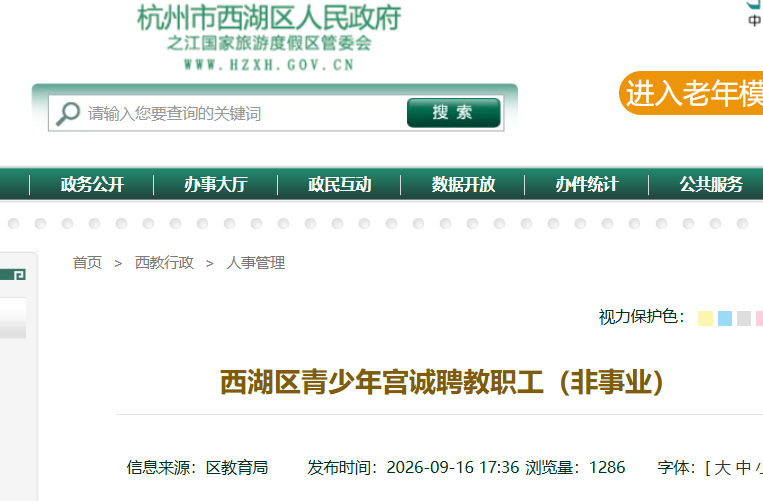Screen dimensions: 763x501
Task: Click the small square icon in left sidebar
Action: tap(19, 275)
